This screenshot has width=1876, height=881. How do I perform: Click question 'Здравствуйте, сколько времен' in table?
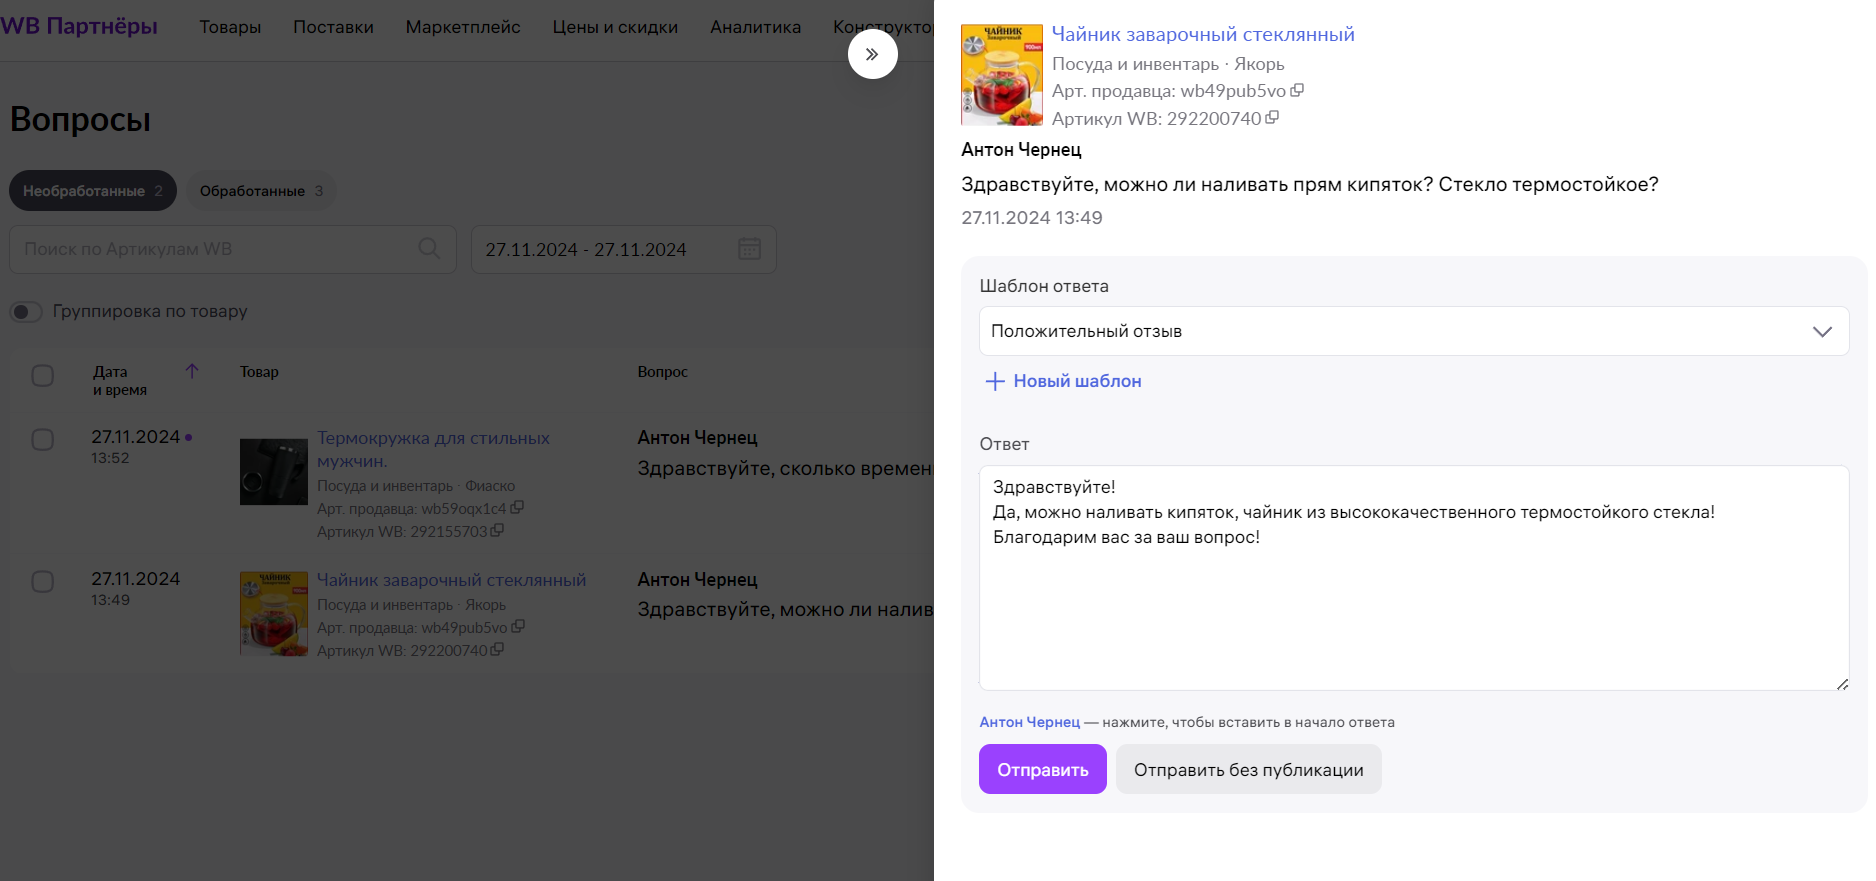pyautogui.click(x=785, y=468)
